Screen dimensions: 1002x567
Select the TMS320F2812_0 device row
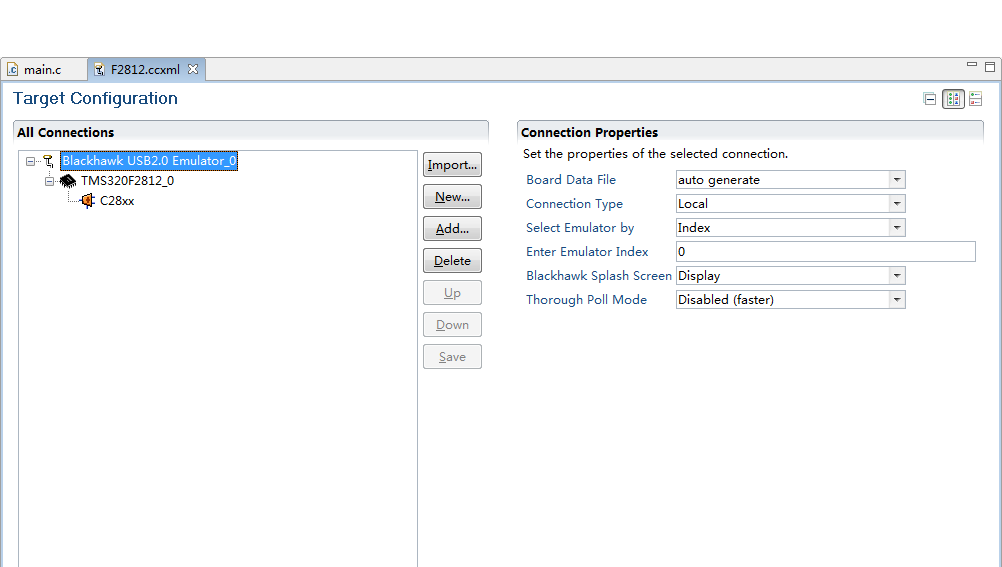(127, 181)
